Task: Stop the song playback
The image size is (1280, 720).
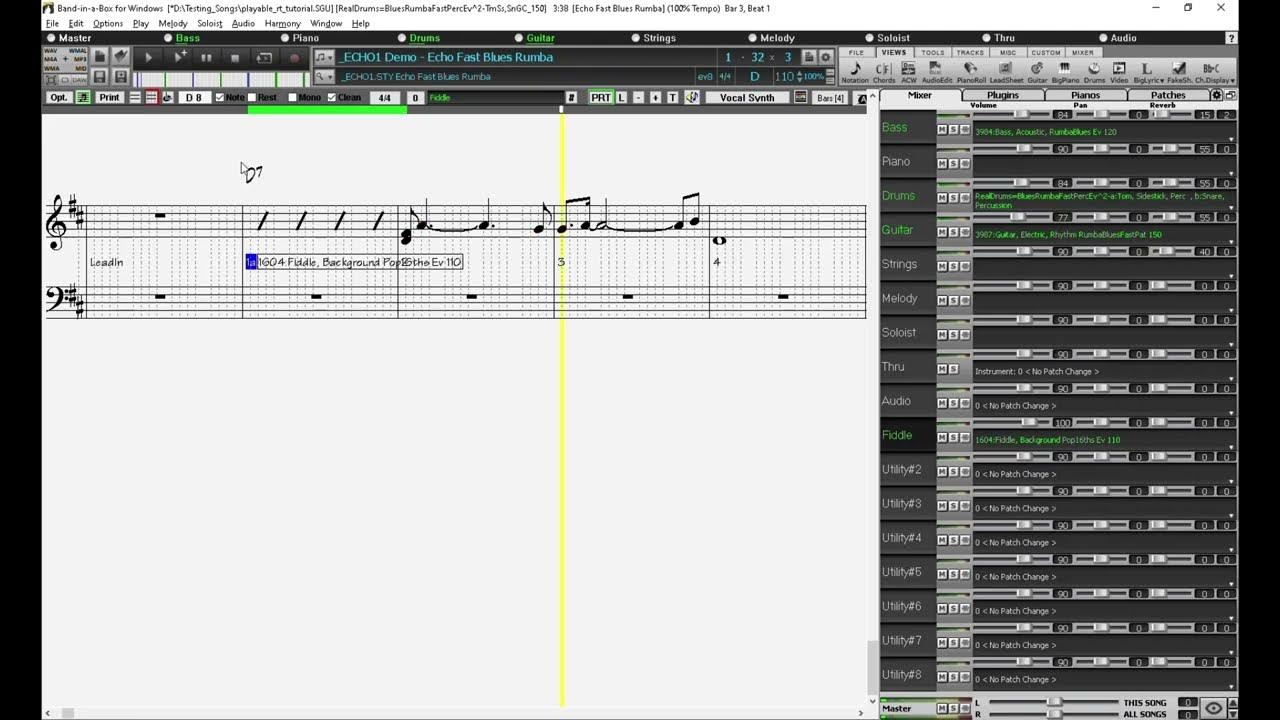Action: (235, 58)
